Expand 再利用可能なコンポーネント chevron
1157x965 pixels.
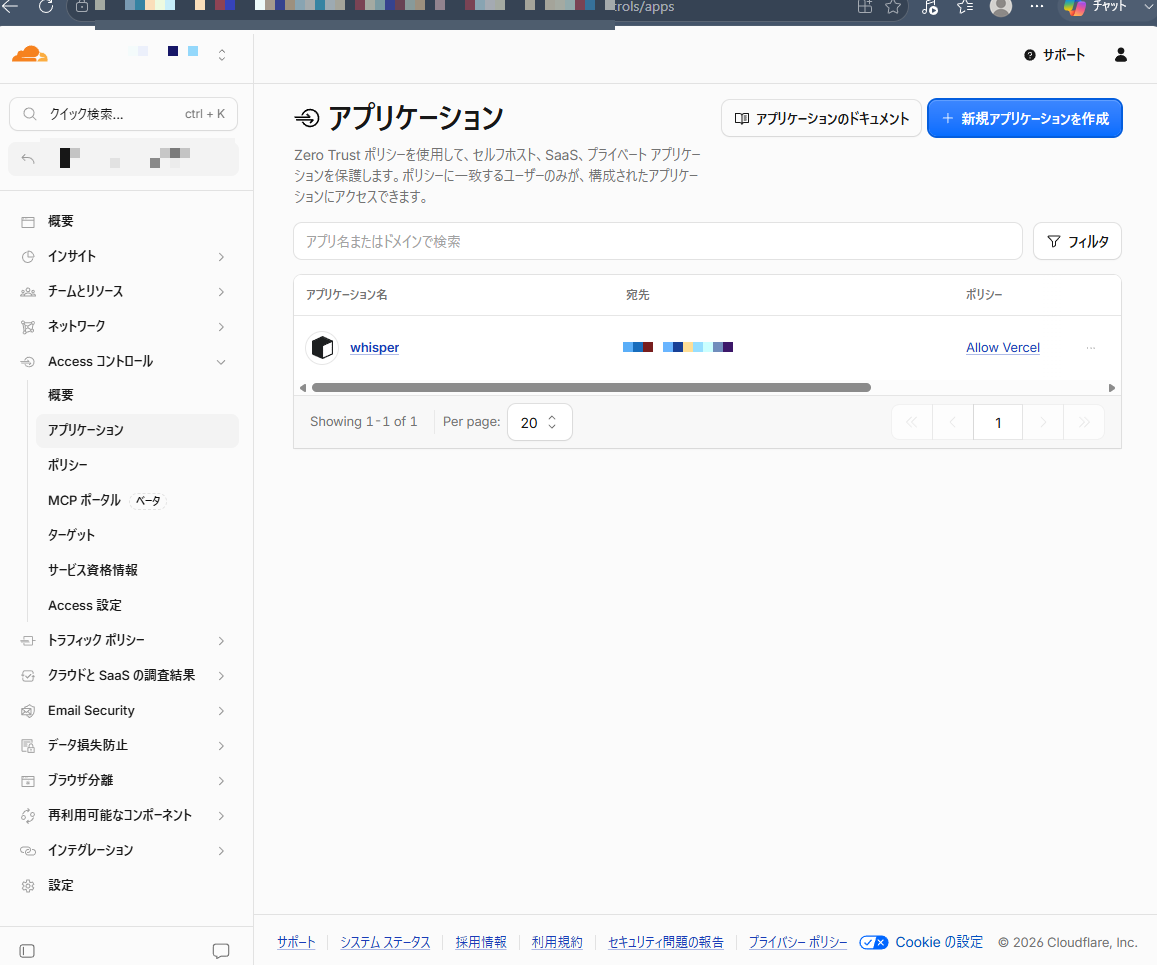pyautogui.click(x=221, y=816)
